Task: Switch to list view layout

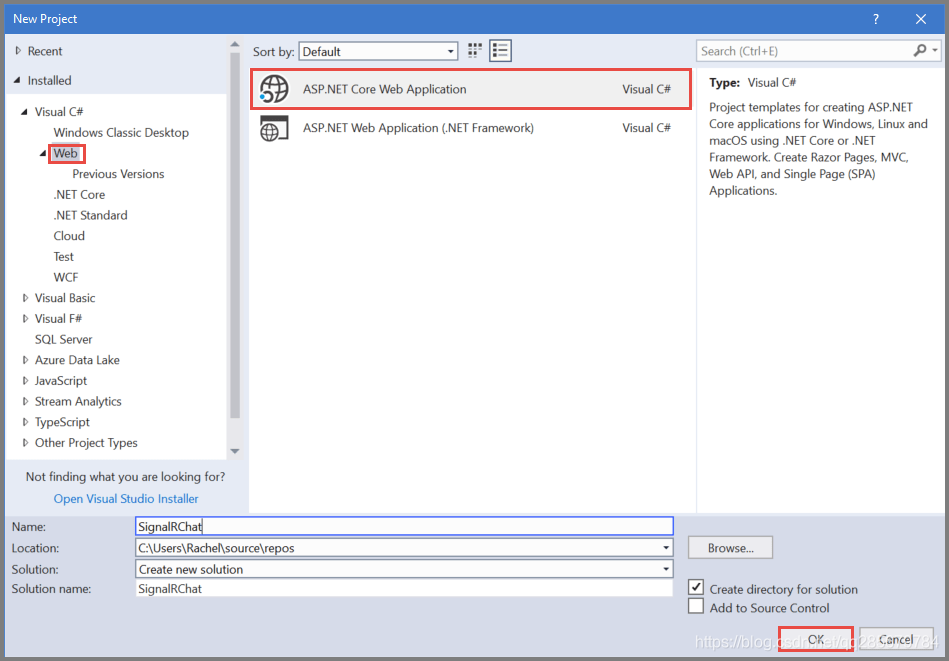Action: 500,50
